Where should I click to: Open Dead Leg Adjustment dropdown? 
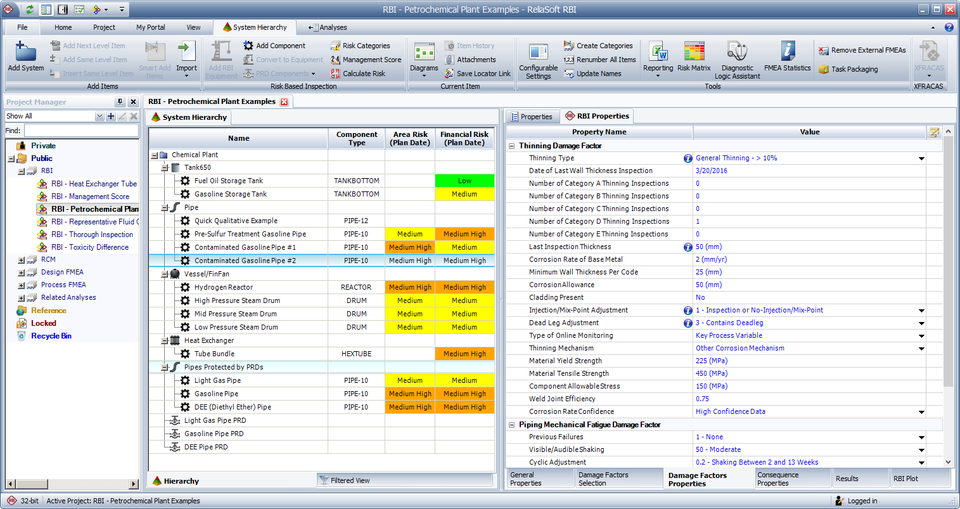[x=921, y=323]
